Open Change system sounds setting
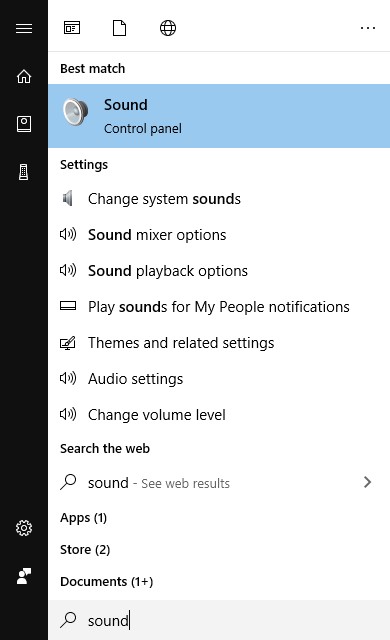Viewport: 390px width, 640px height. [x=219, y=199]
